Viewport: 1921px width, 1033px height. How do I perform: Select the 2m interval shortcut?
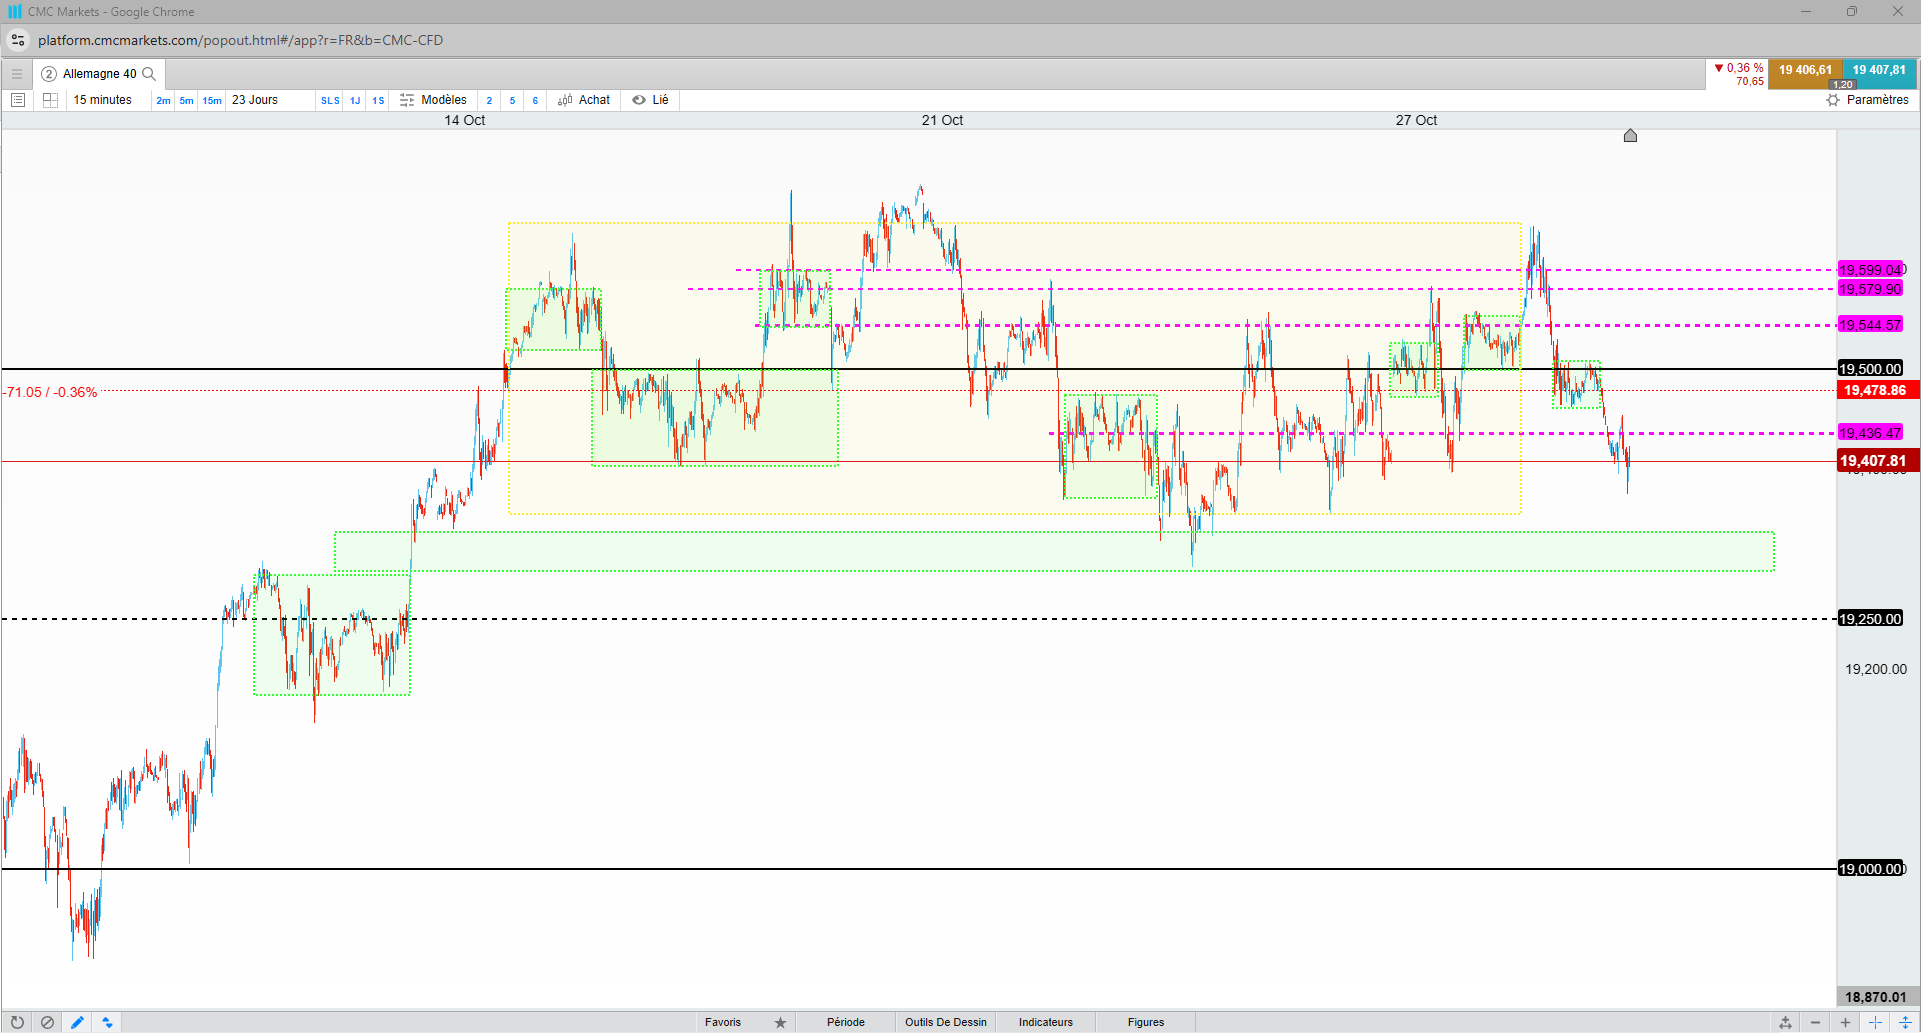[x=163, y=101]
